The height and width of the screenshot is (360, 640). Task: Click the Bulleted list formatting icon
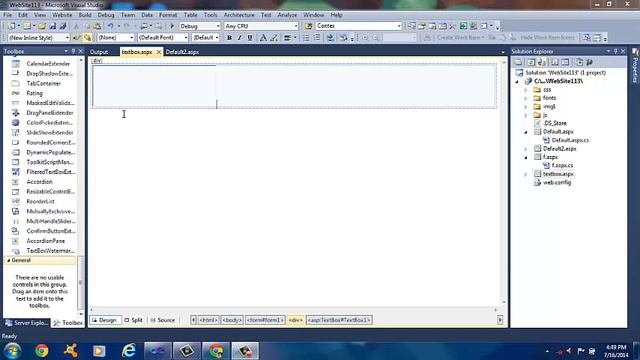pyautogui.click(x=317, y=38)
